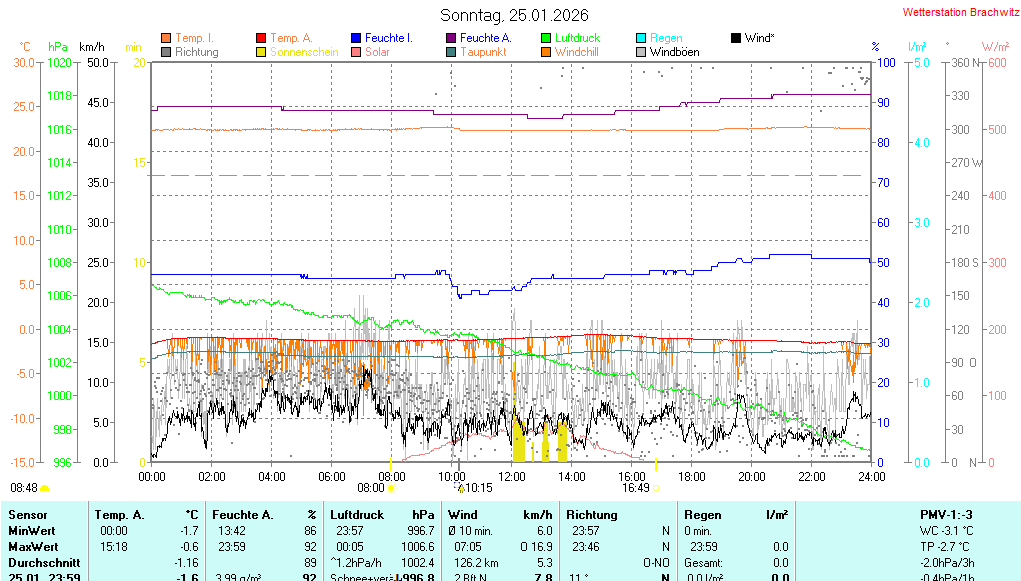1021x581 pixels.
Task: Click the orange Windchill legend swatch
Action: pyautogui.click(x=546, y=52)
